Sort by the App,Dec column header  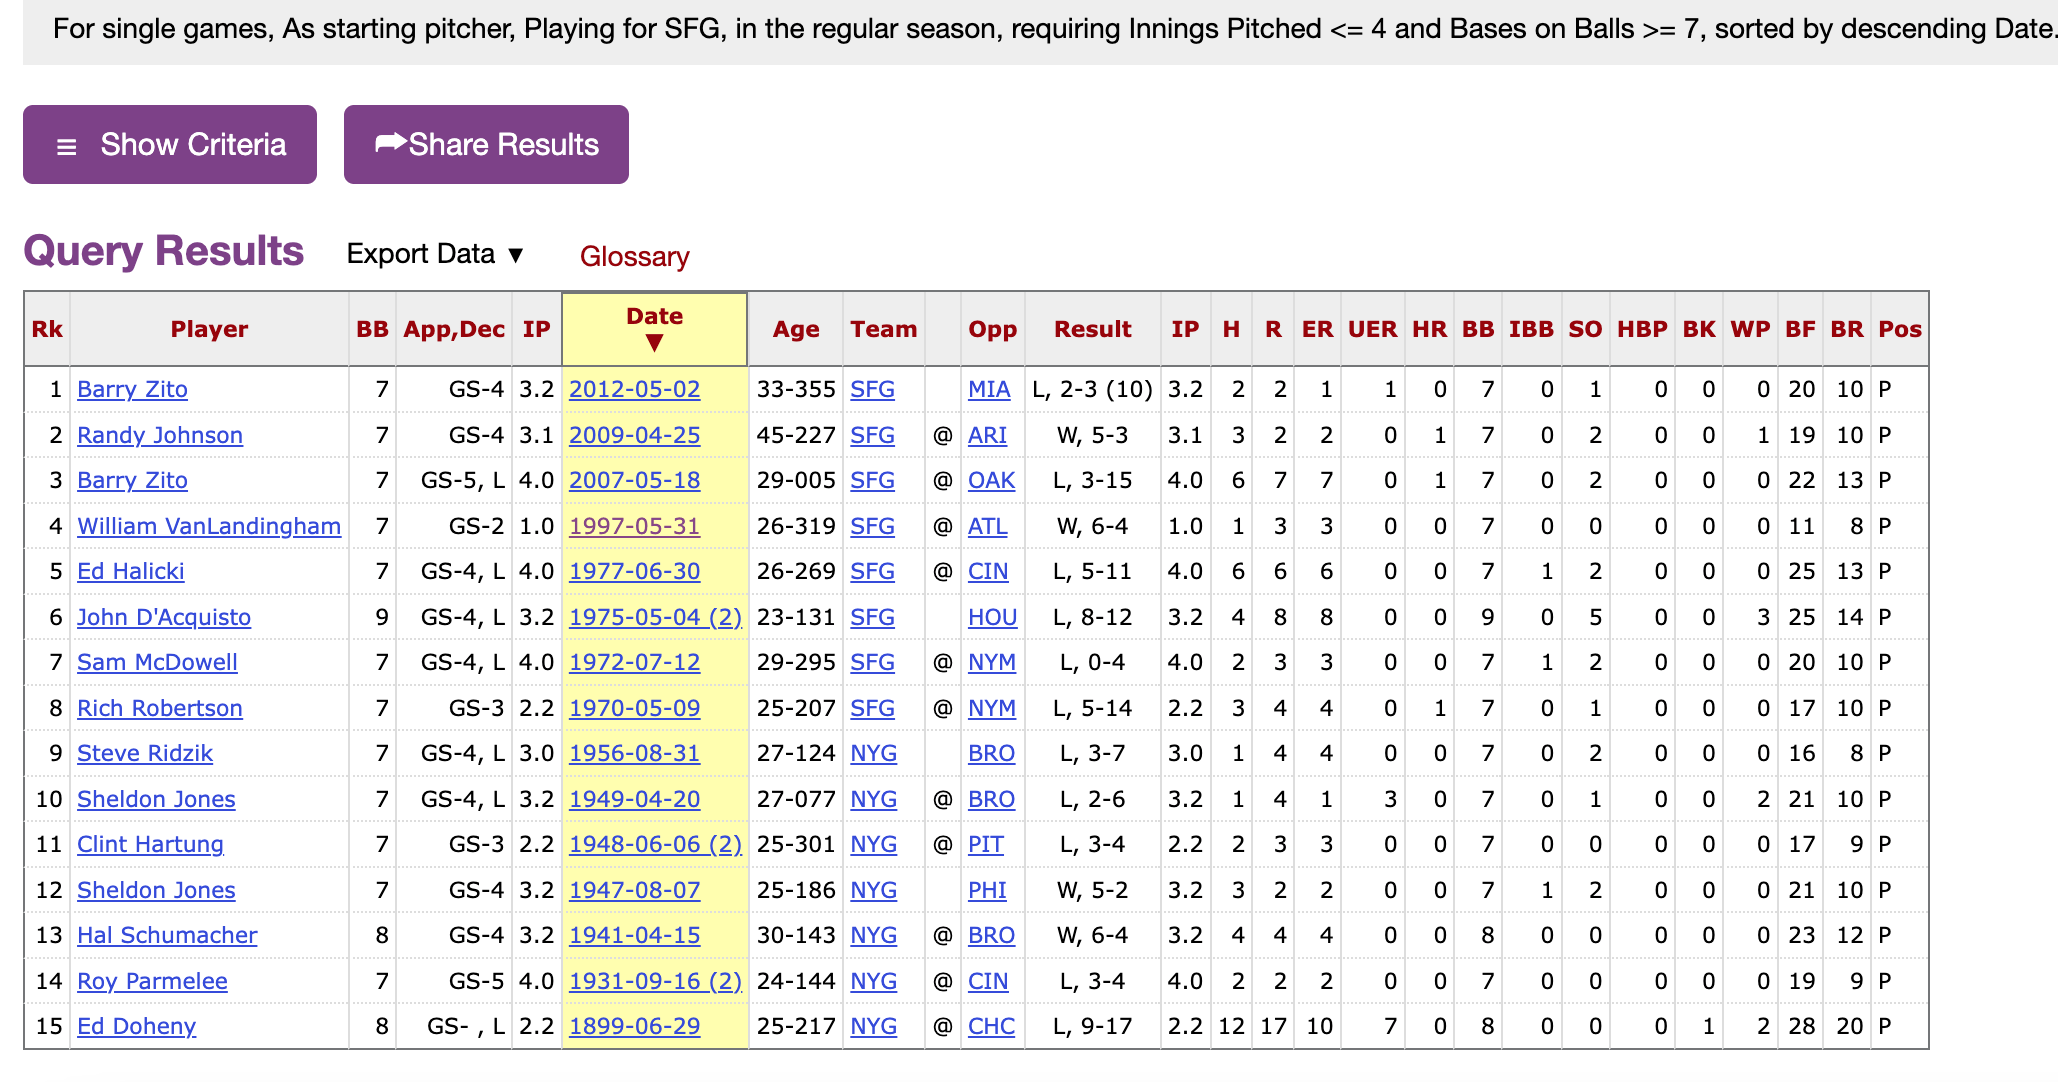(454, 329)
